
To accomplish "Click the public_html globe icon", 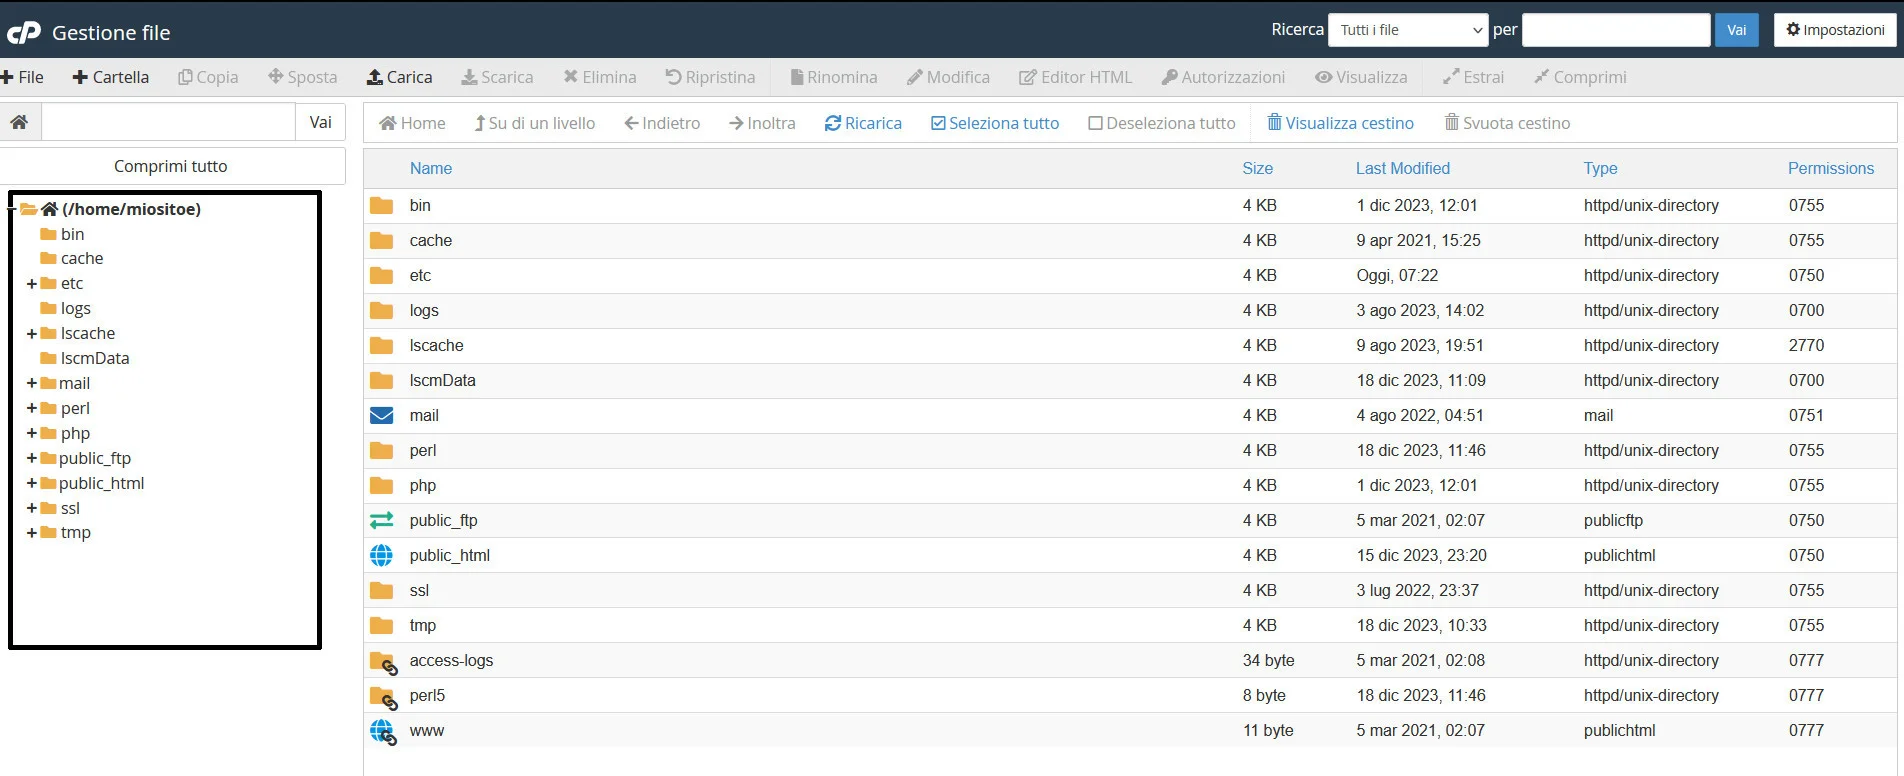I will [382, 555].
